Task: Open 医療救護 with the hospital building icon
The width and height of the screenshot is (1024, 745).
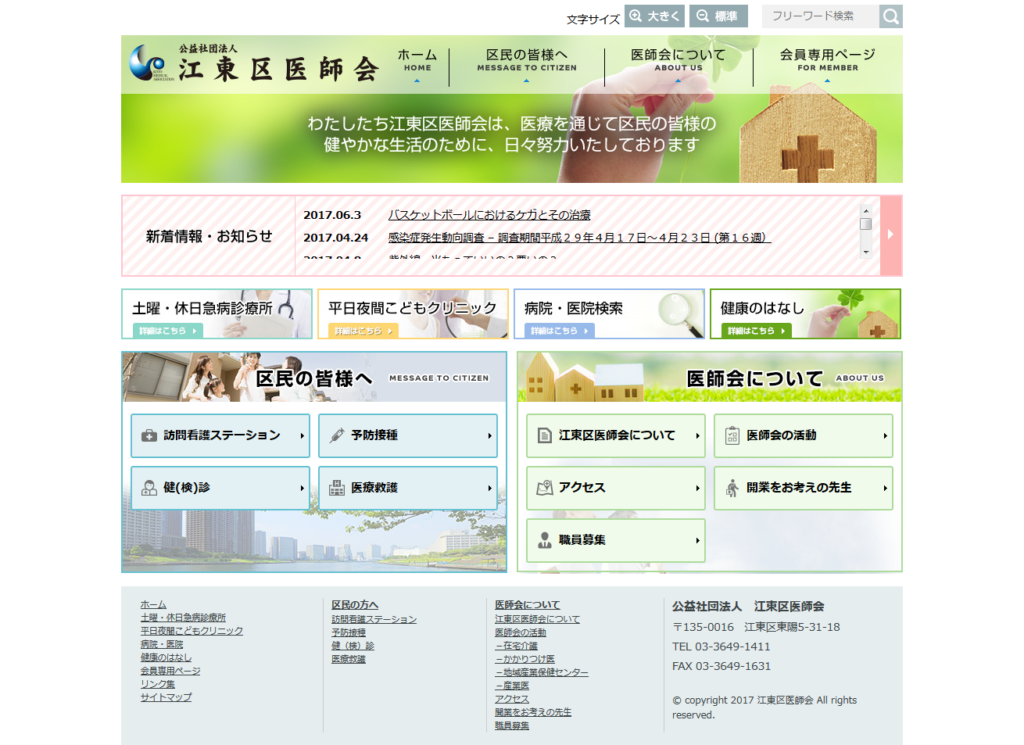Action: click(x=408, y=488)
